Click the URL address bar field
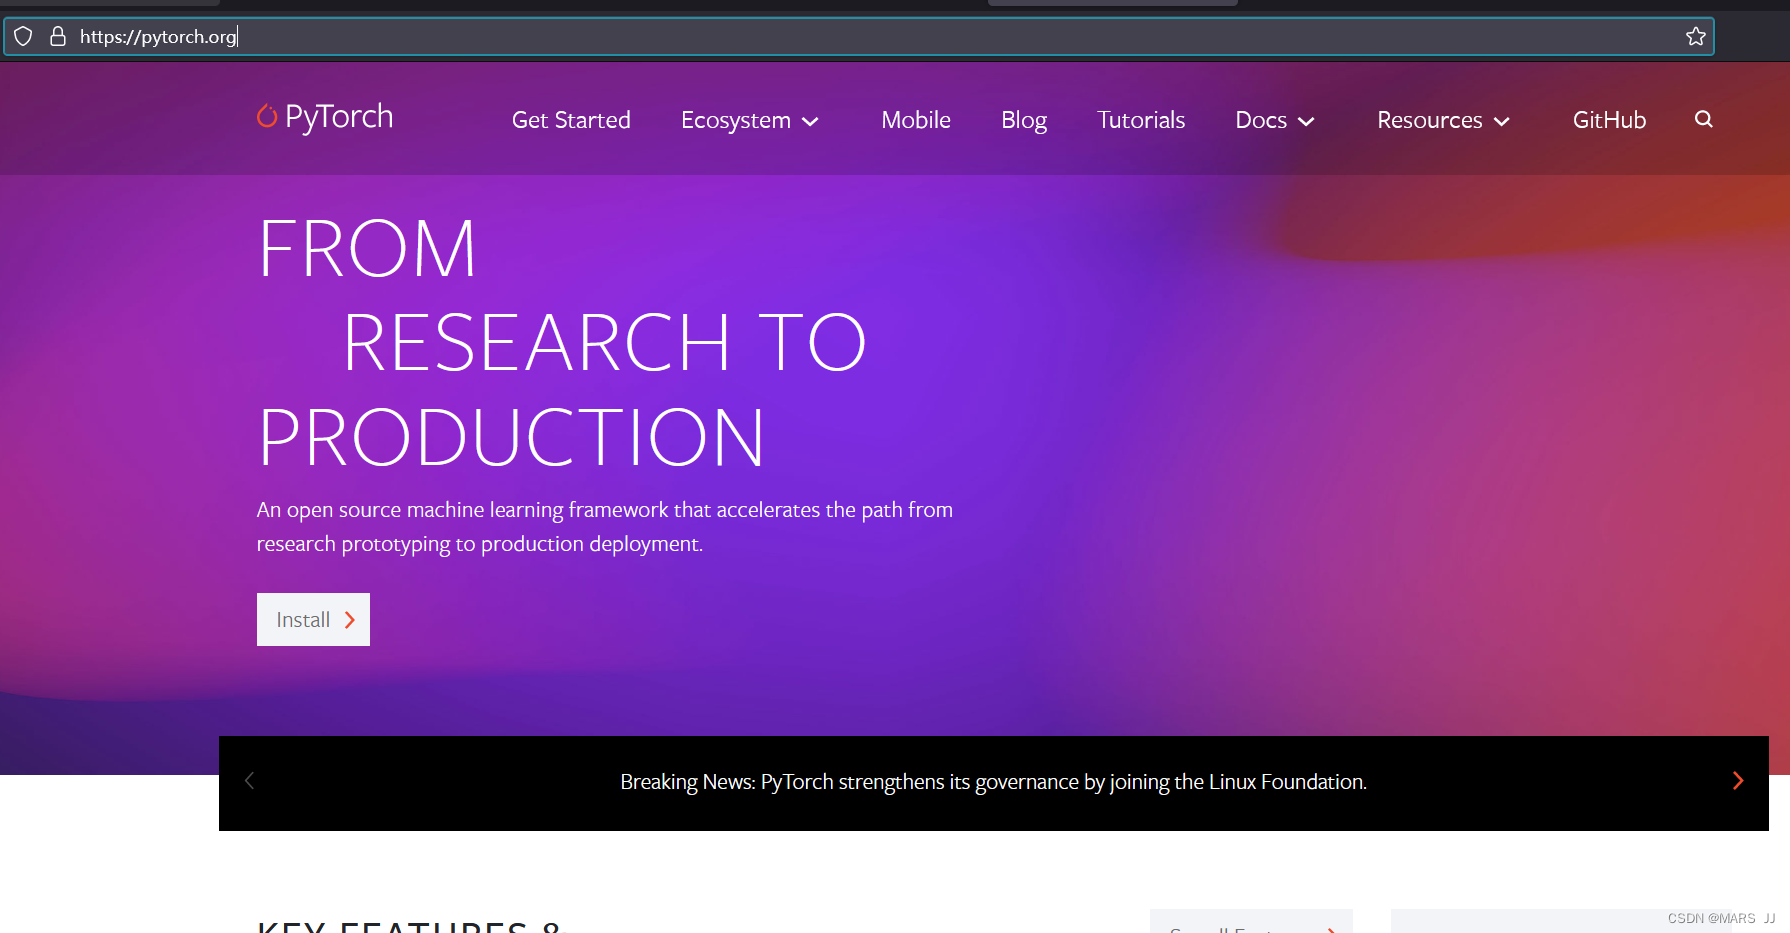Image resolution: width=1790 pixels, height=933 pixels. tap(860, 37)
